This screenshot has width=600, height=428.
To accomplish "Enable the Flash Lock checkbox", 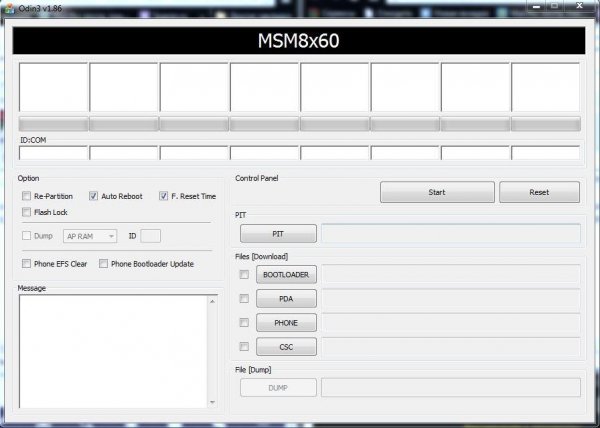I will pos(26,212).
